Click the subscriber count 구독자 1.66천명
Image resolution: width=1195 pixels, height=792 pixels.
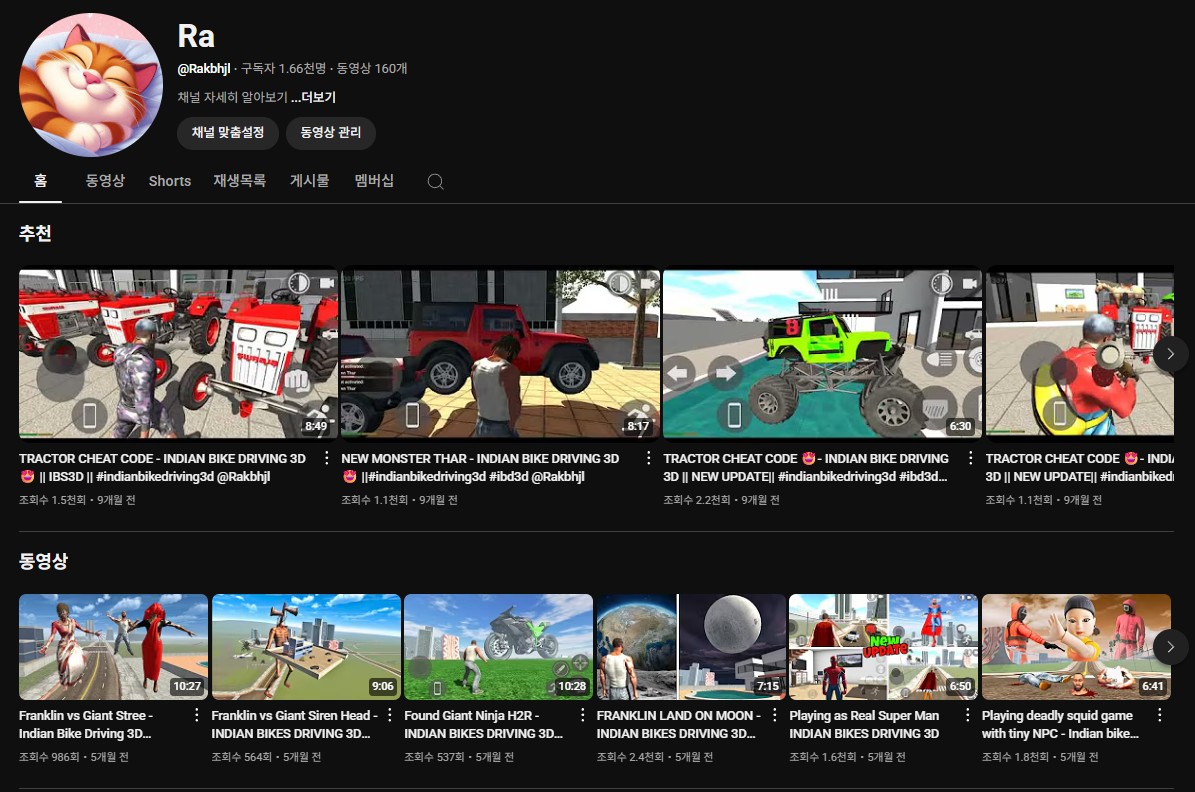tap(284, 69)
